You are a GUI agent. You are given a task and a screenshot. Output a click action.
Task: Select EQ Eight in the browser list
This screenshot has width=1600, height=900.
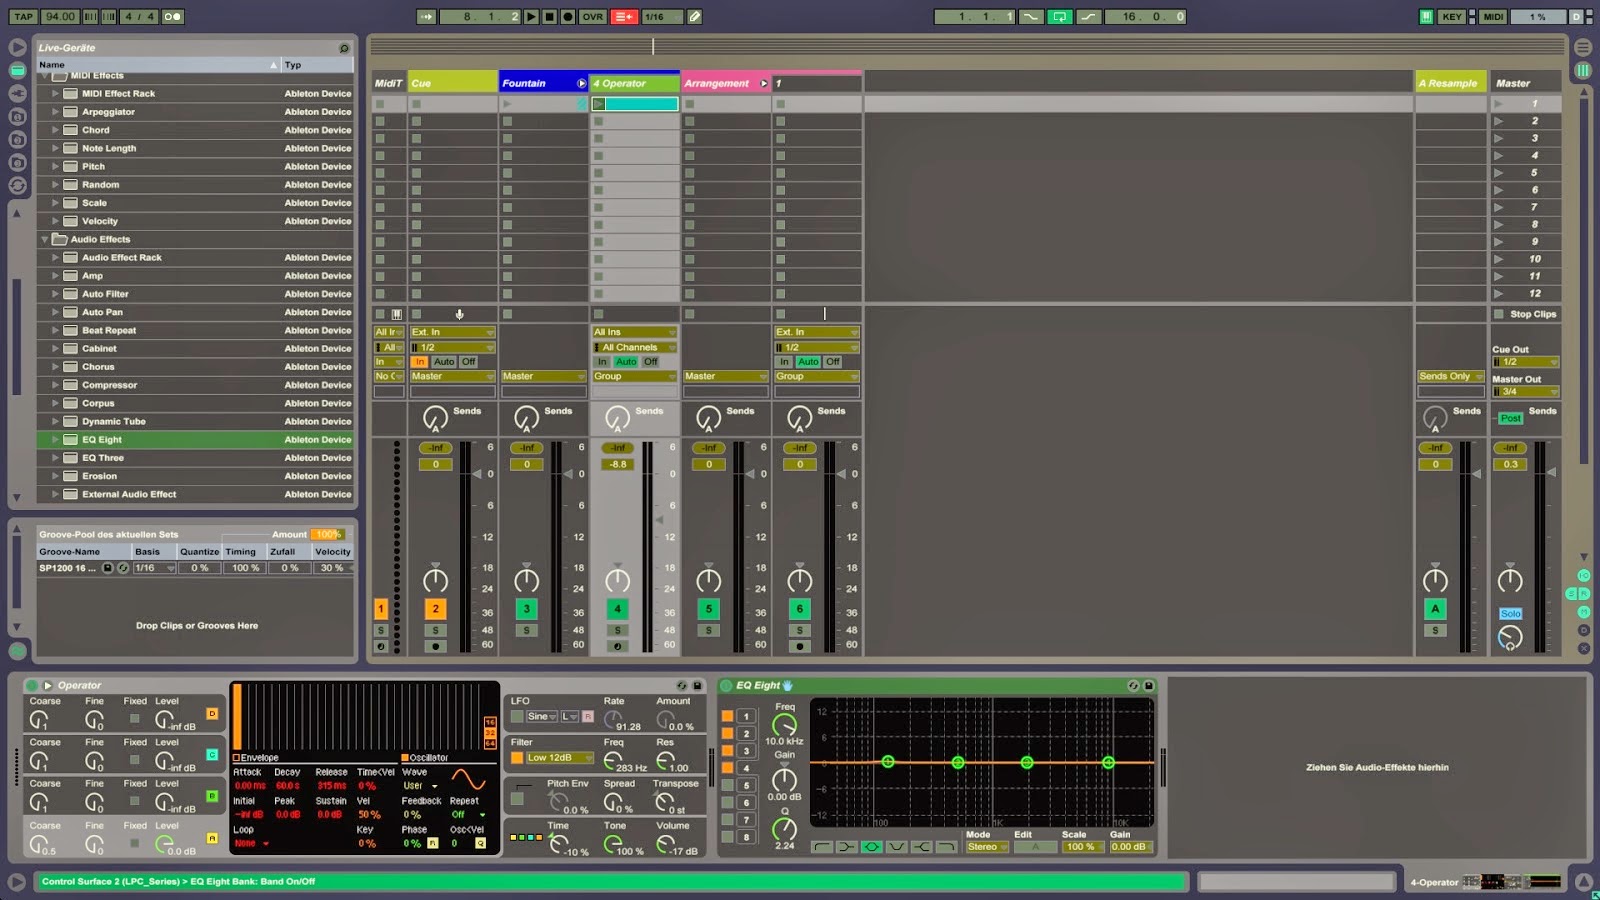click(196, 439)
